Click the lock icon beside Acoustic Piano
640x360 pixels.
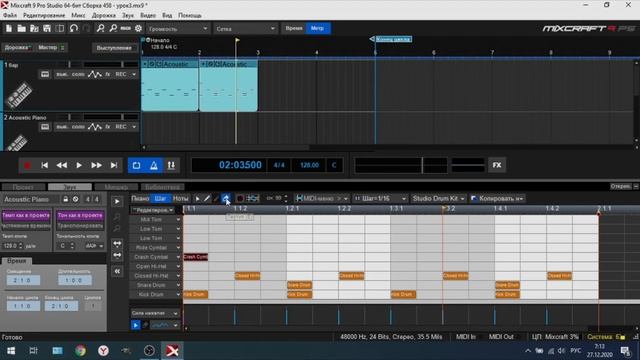coord(65,199)
